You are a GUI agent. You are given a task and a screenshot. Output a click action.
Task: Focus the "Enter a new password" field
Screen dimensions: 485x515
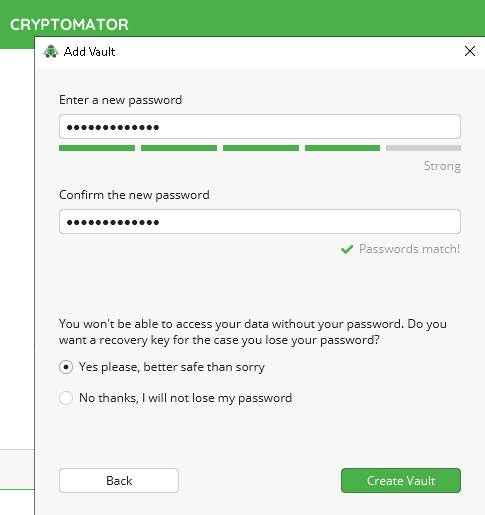(260, 127)
